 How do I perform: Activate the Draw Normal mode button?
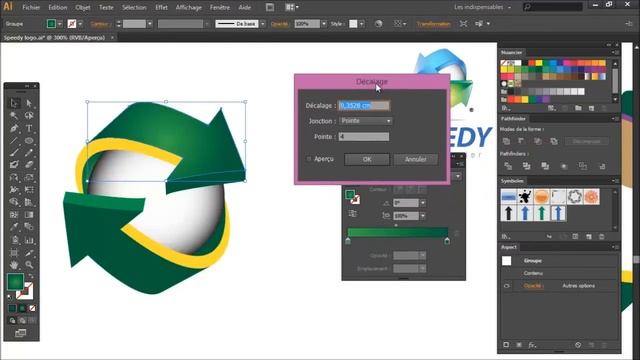click(x=12, y=320)
